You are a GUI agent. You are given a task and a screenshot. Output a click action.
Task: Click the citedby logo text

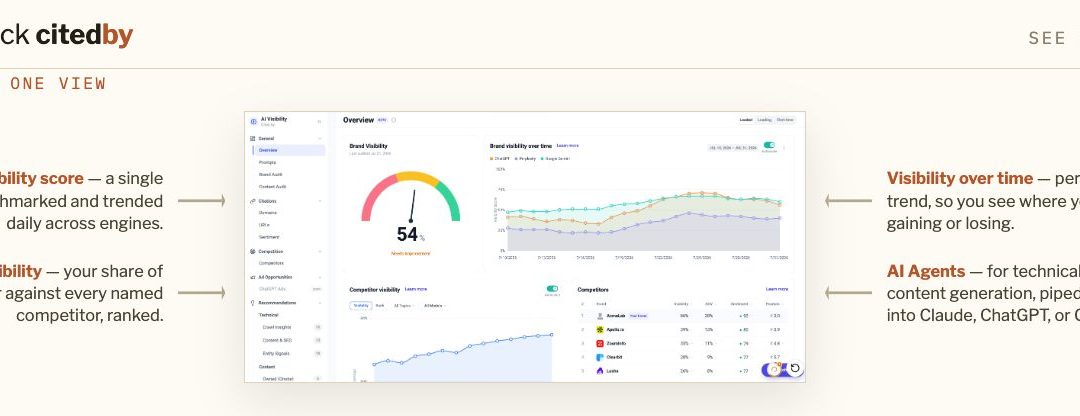tap(84, 34)
